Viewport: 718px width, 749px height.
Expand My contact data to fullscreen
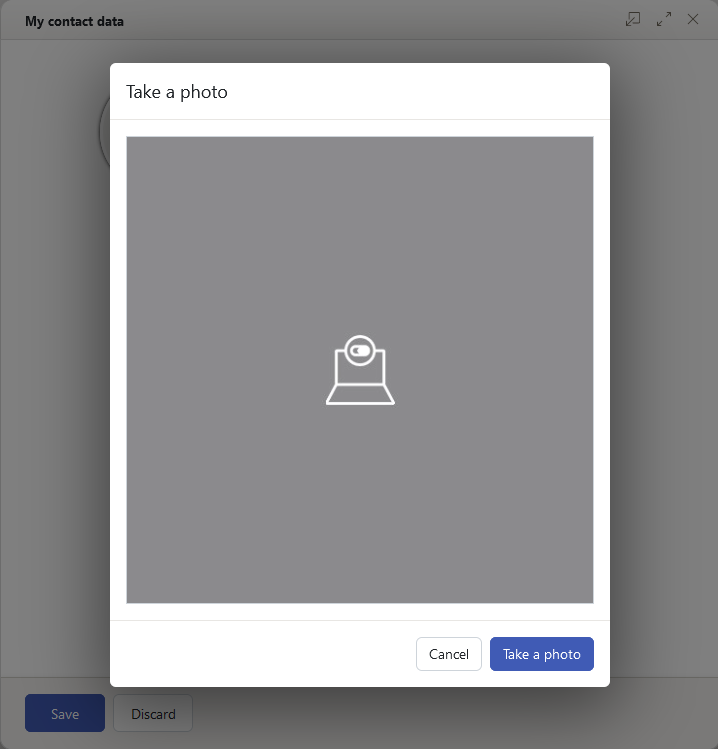click(x=664, y=19)
